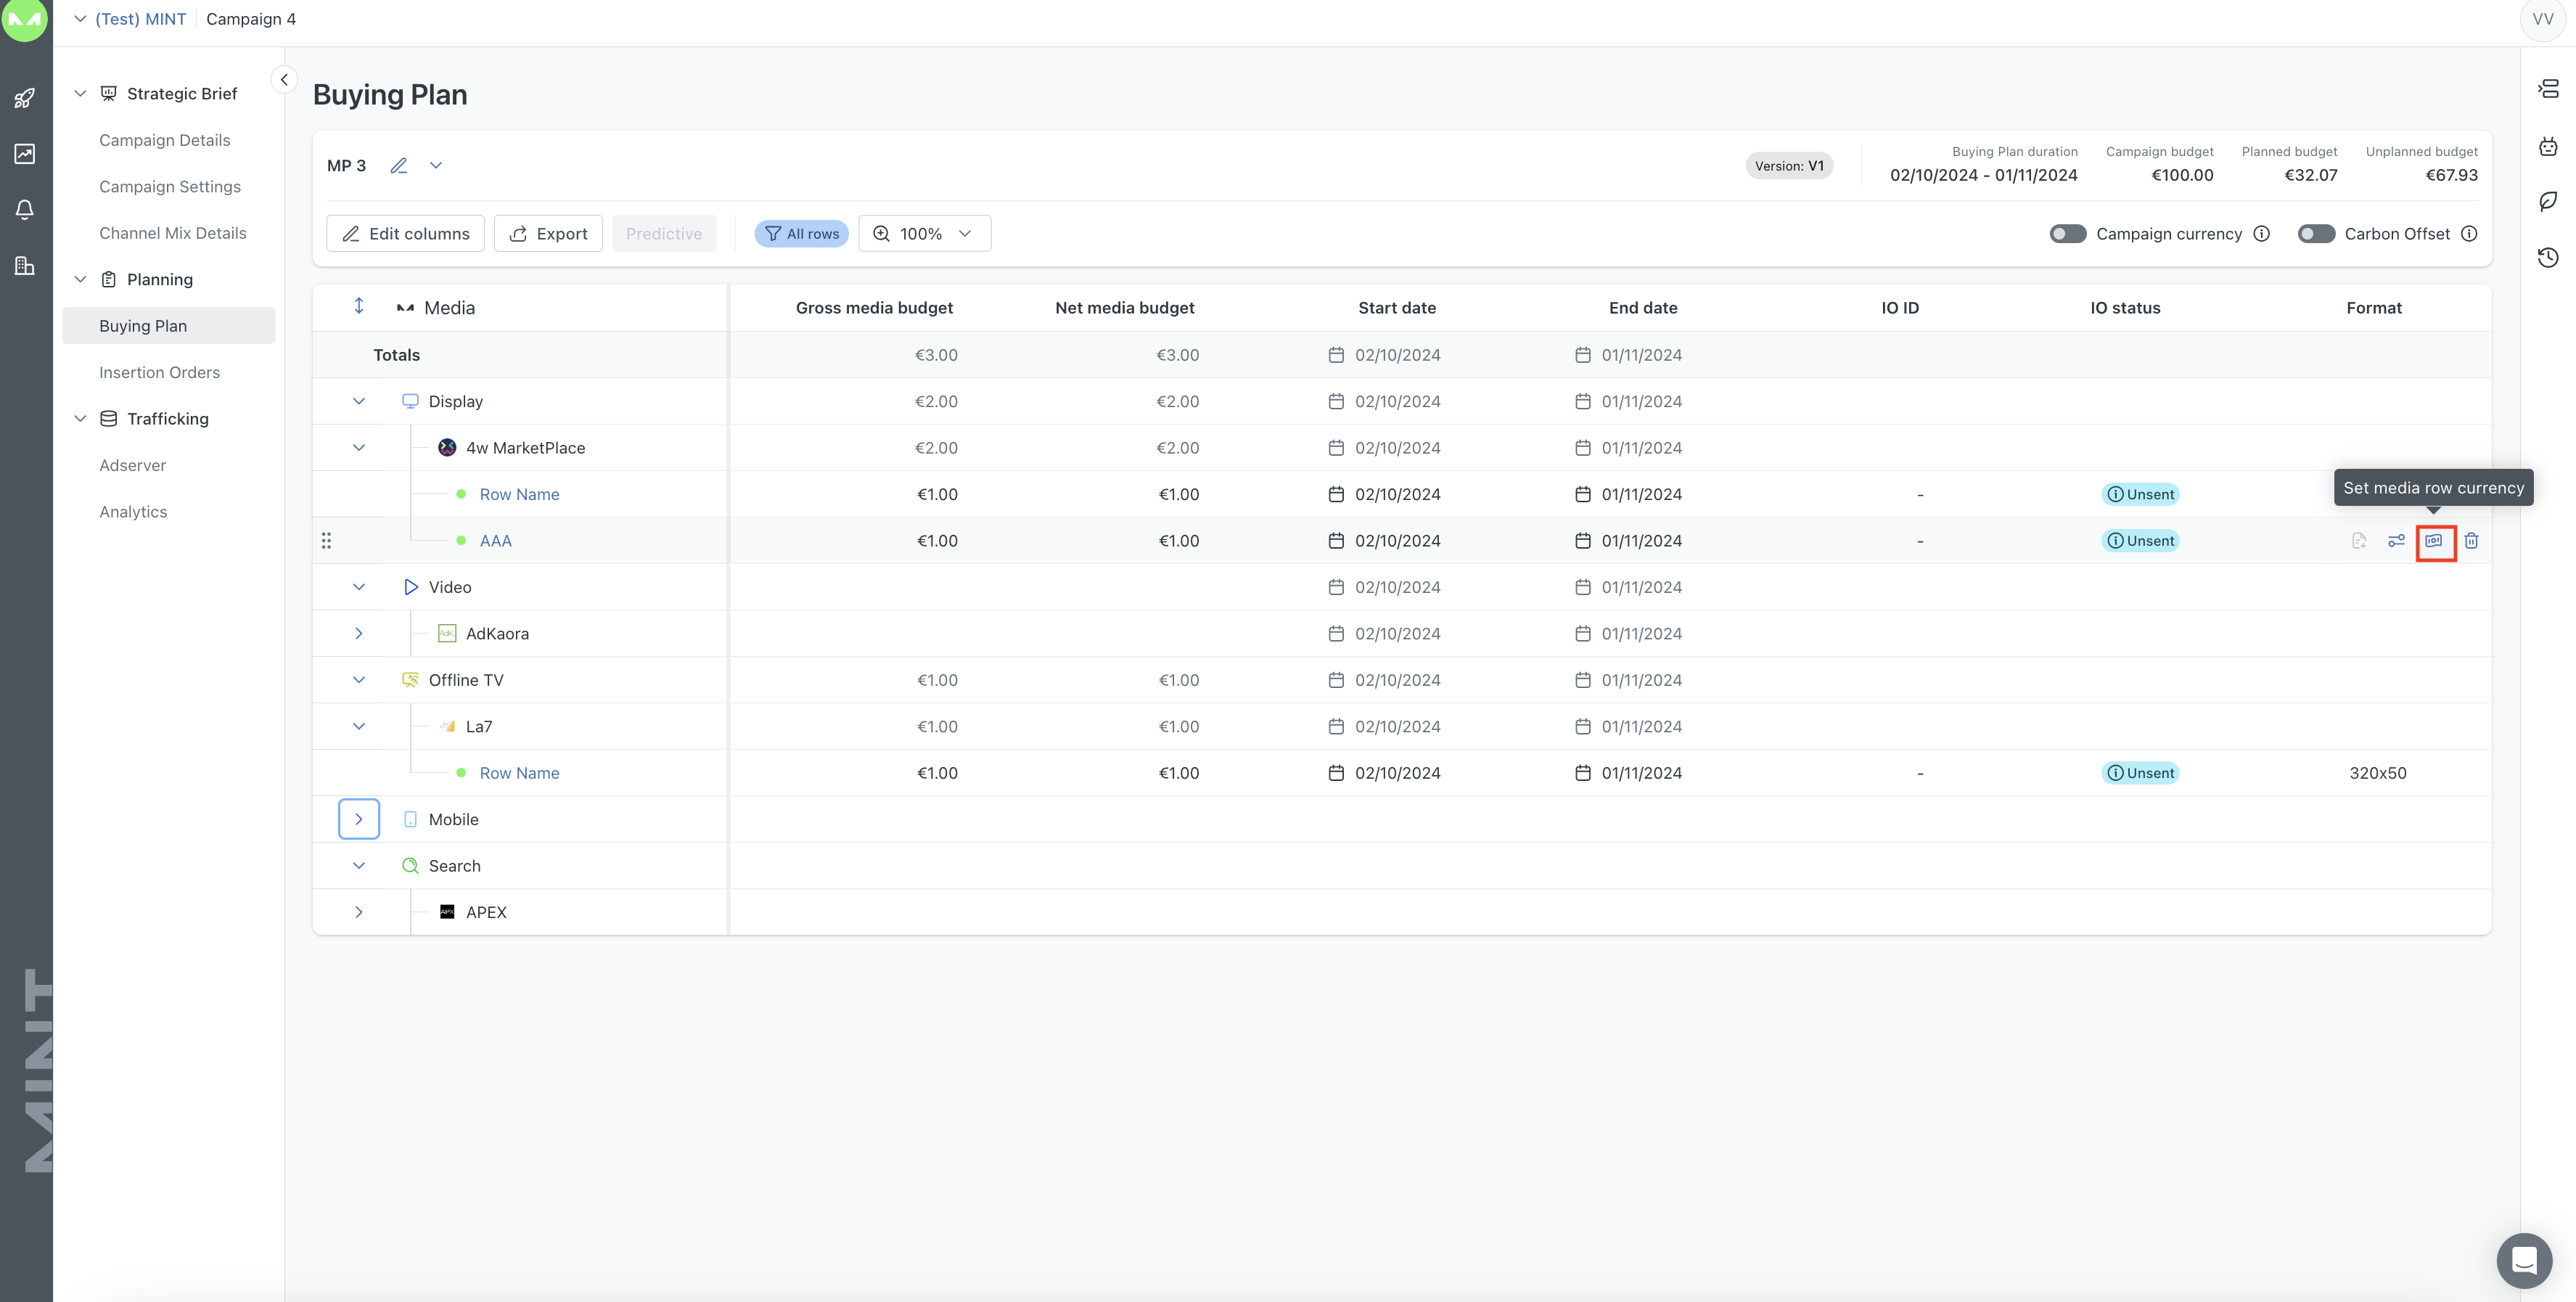Open Campaign Settings in sidebar
This screenshot has width=2576, height=1302.
coord(170,187)
